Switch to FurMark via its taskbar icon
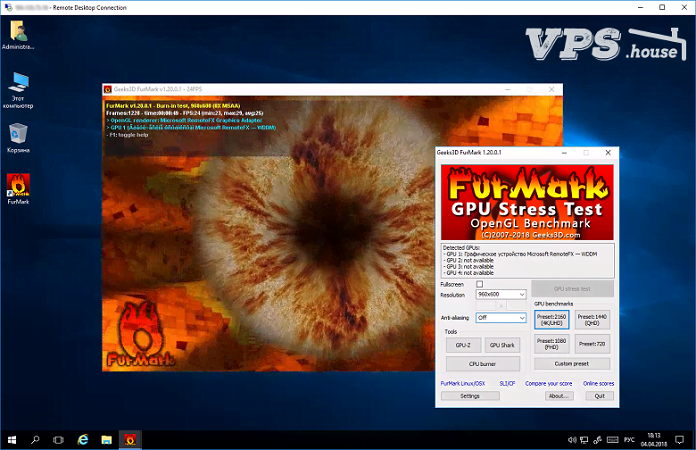Viewport: 696px width, 450px height. click(130, 438)
